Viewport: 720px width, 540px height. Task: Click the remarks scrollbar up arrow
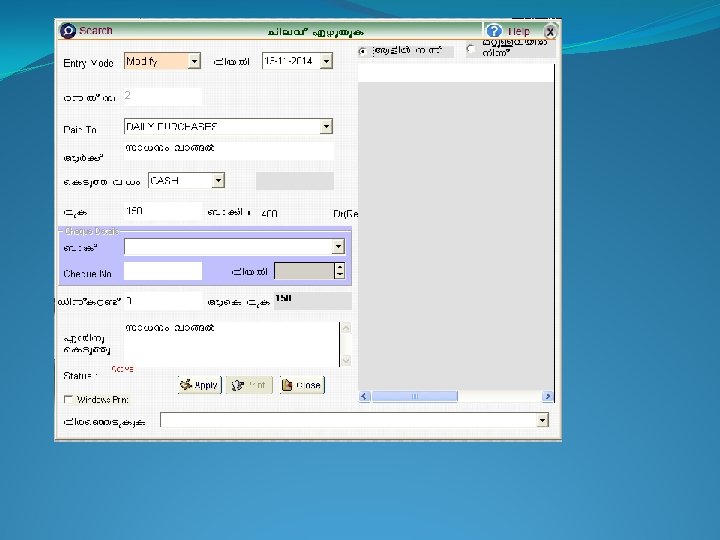point(346,328)
